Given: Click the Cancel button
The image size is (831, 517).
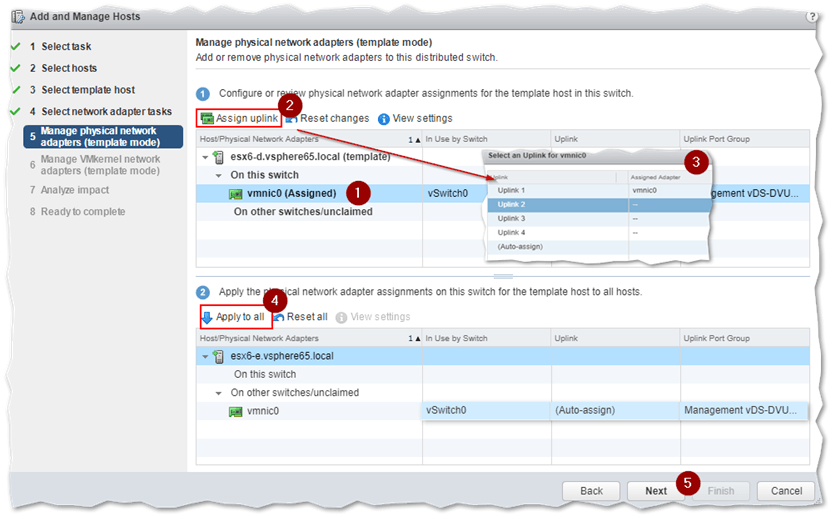Looking at the screenshot, I should pyautogui.click(x=786, y=492).
